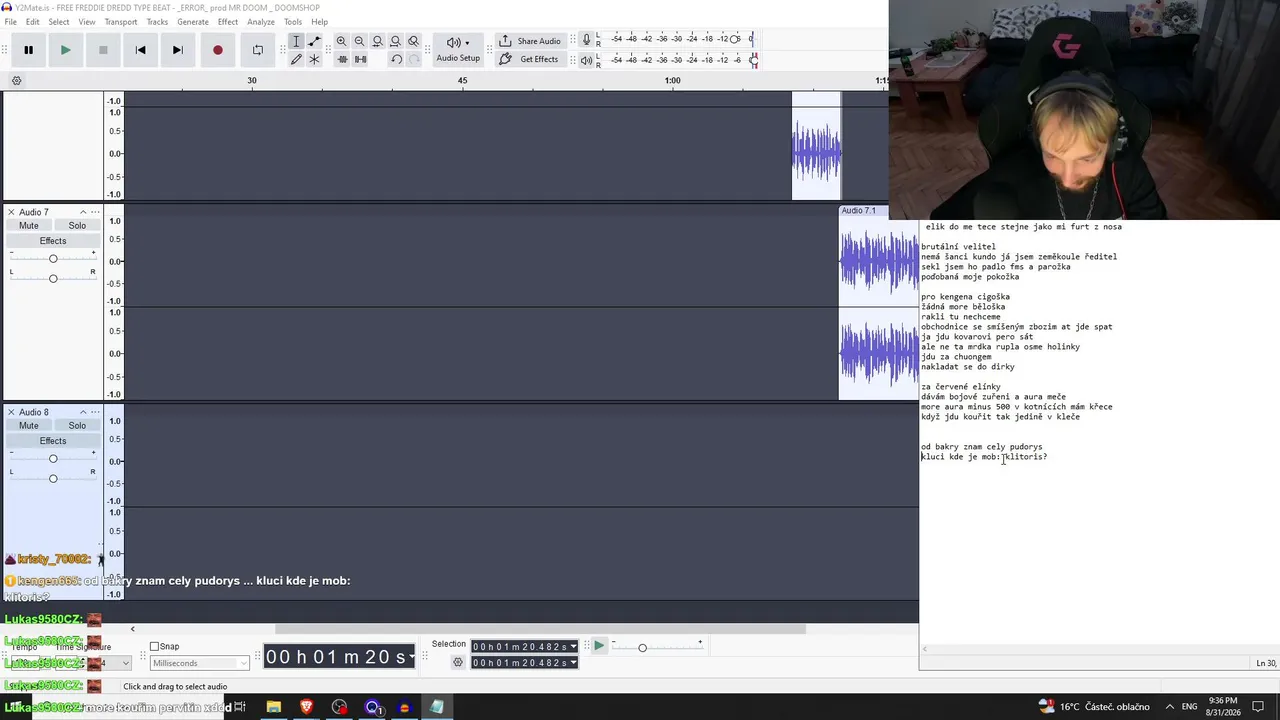Enable the Snap checkbox
This screenshot has height=720, width=1280.
[154, 647]
